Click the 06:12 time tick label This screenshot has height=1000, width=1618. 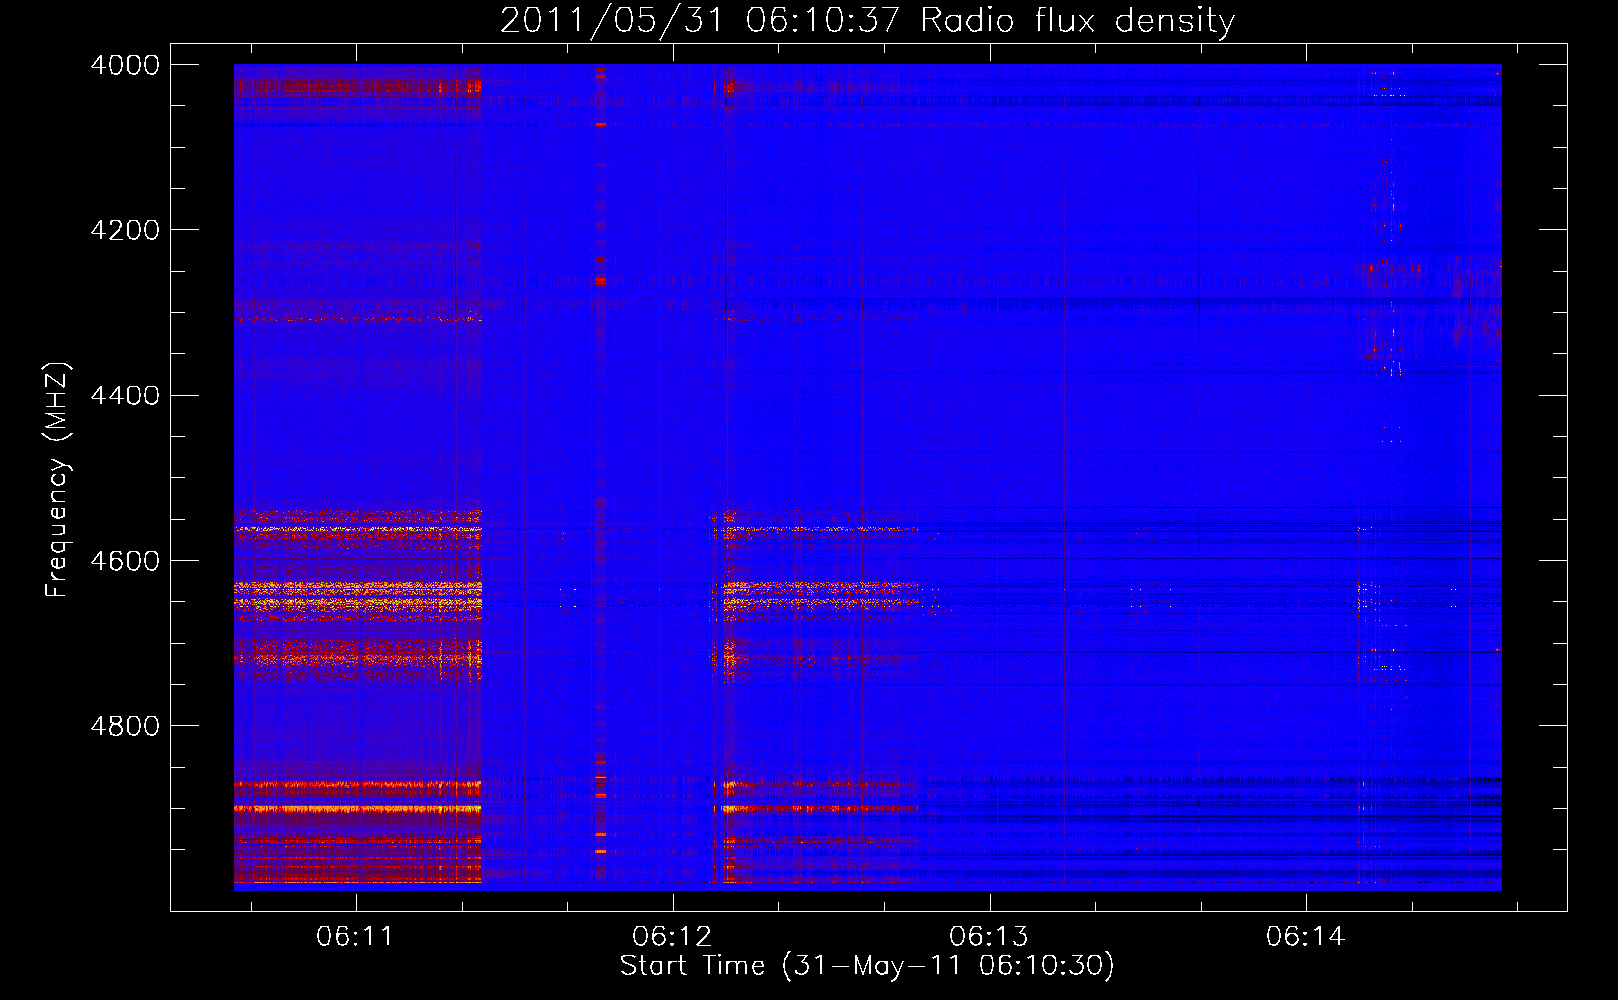673,937
